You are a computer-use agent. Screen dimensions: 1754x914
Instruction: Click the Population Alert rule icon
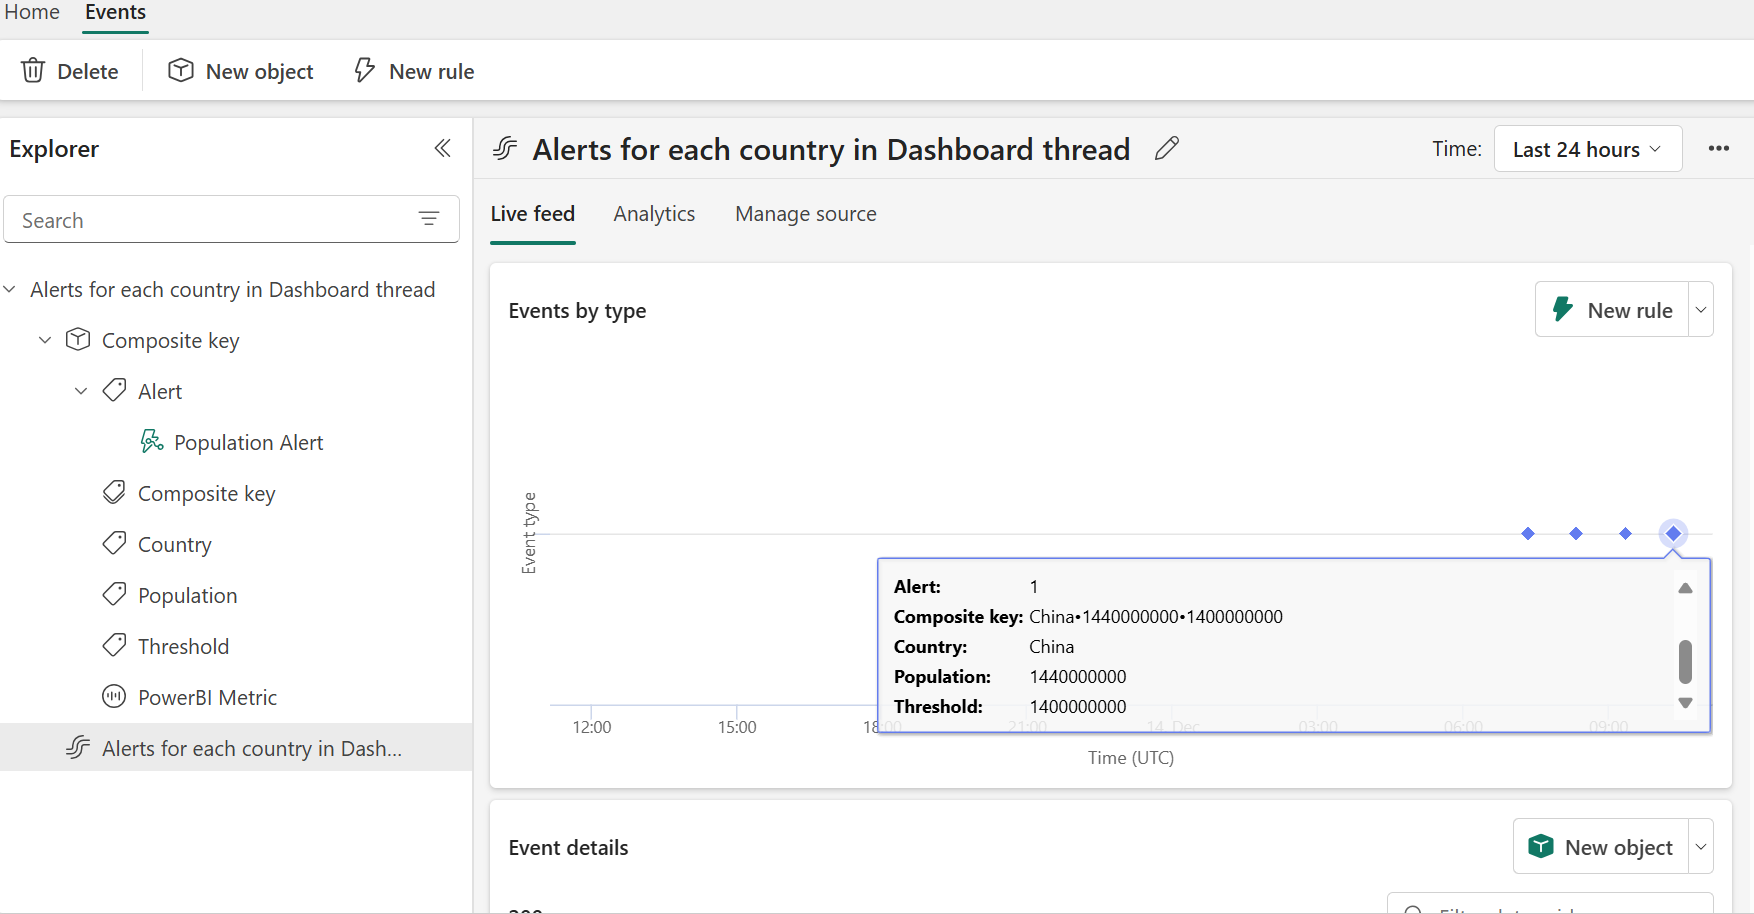coord(151,442)
